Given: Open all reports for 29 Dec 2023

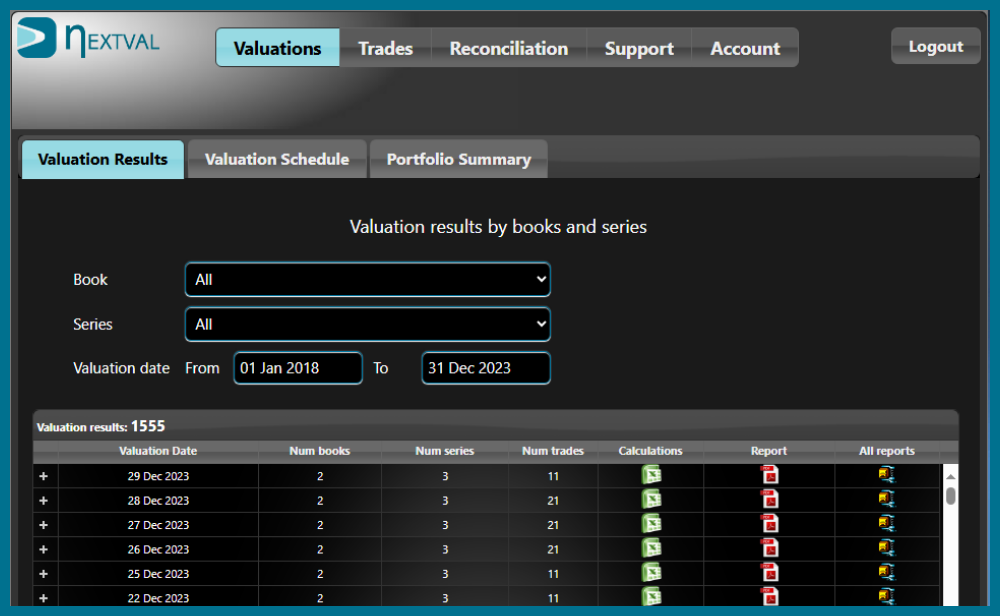Looking at the screenshot, I should tap(887, 475).
